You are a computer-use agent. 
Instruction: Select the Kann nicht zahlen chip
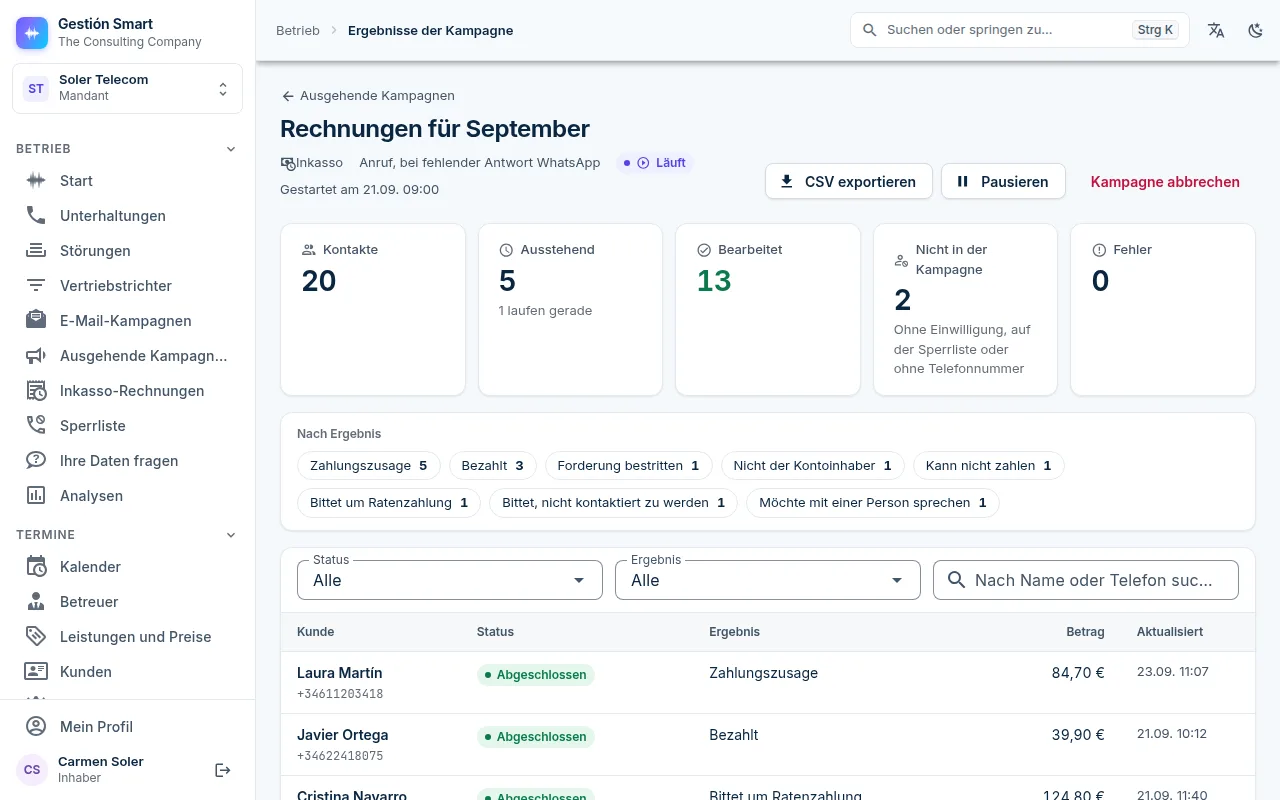(989, 466)
